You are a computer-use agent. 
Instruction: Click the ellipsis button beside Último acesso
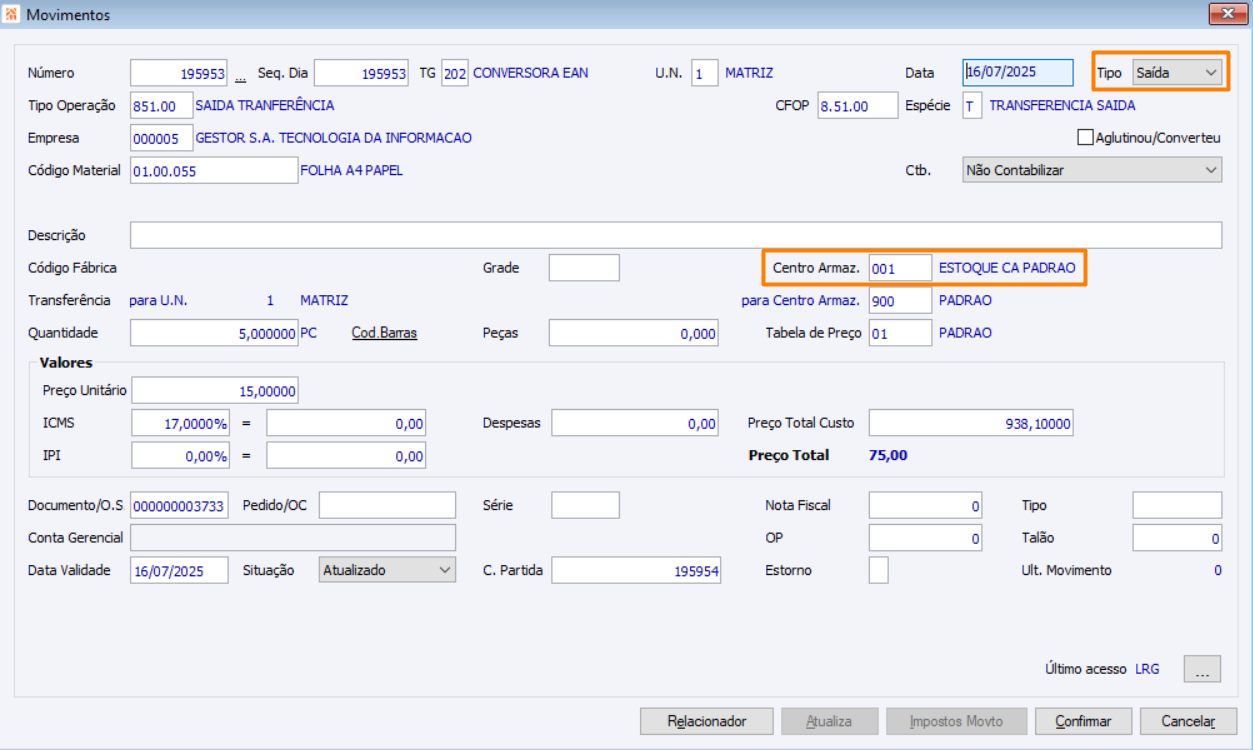coord(1202,669)
